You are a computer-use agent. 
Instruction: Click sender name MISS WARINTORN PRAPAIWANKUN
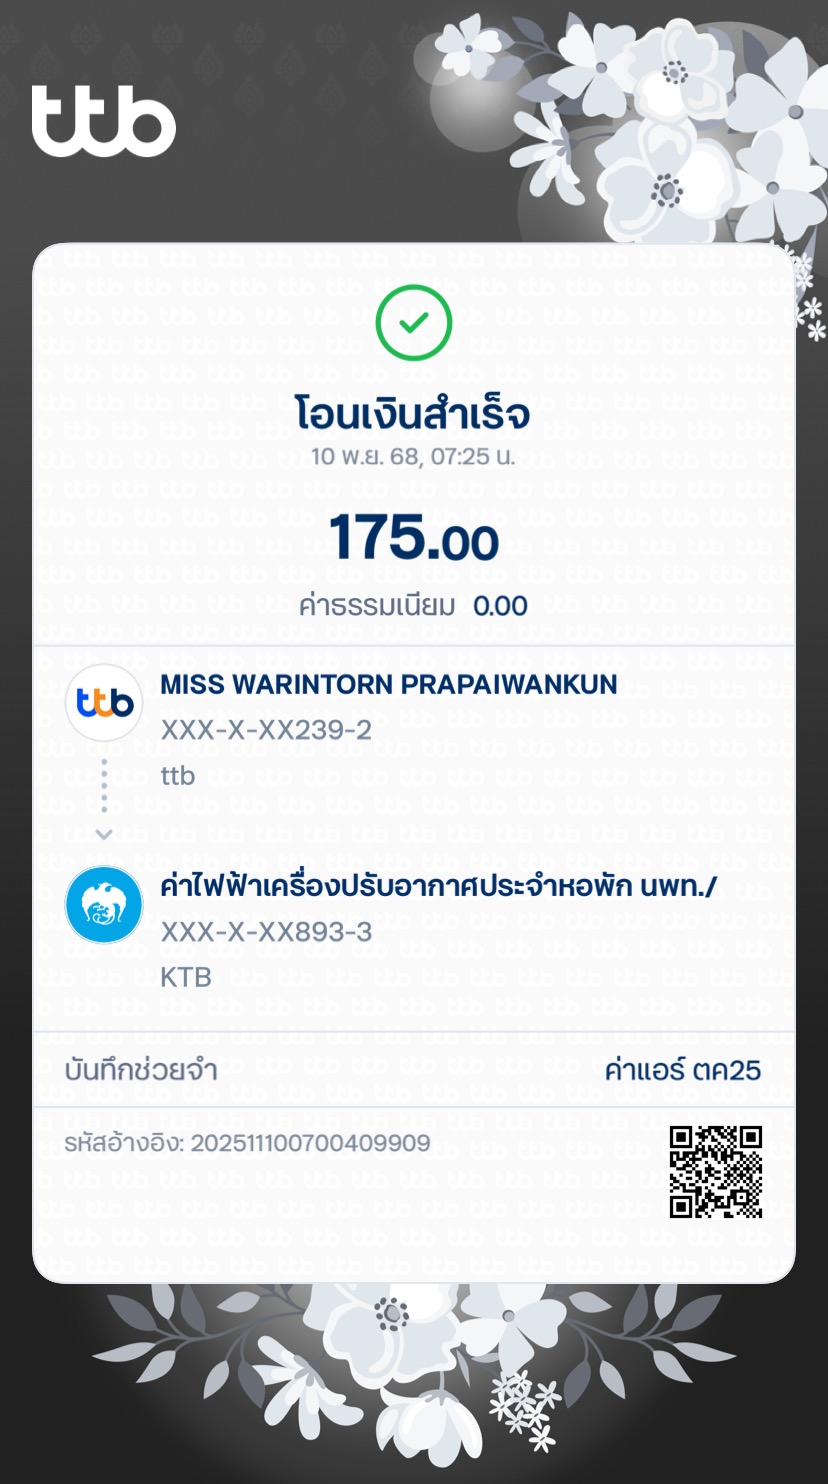389,685
